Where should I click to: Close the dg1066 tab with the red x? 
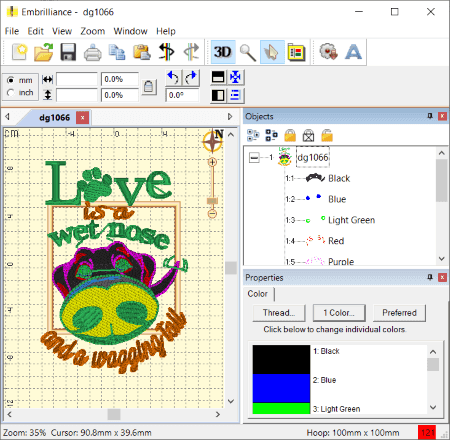[82, 118]
